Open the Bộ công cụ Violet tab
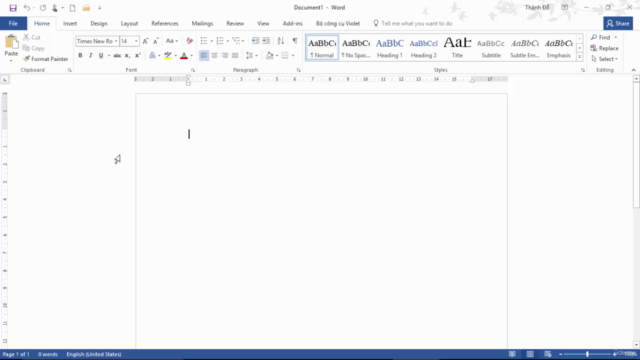Viewport: 640px width, 360px height. pos(338,23)
